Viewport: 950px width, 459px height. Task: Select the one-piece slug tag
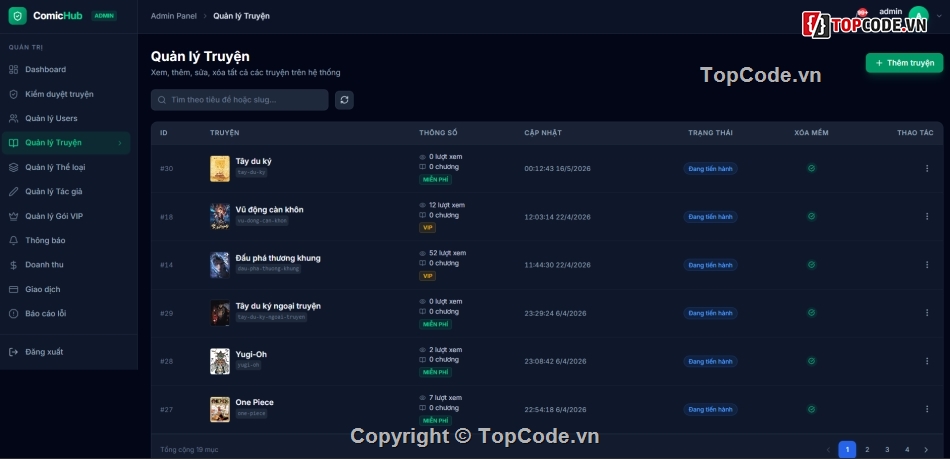(251, 414)
